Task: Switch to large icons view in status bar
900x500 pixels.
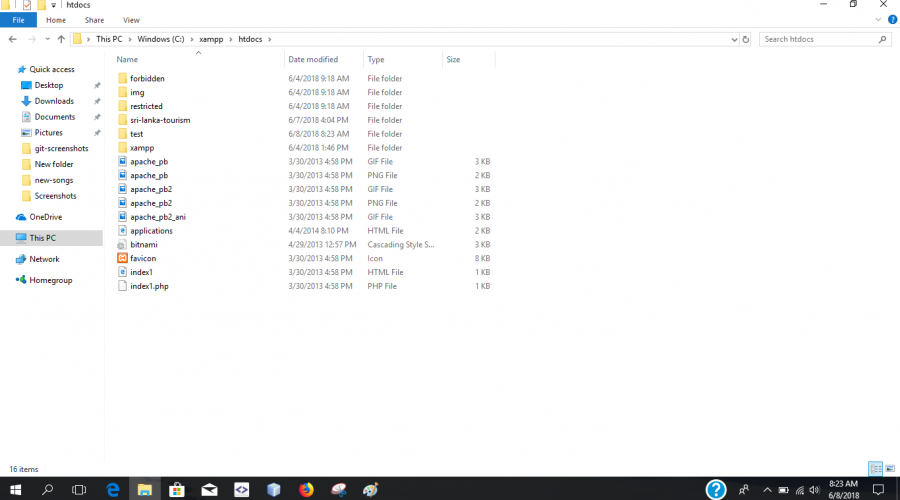Action: (889, 468)
